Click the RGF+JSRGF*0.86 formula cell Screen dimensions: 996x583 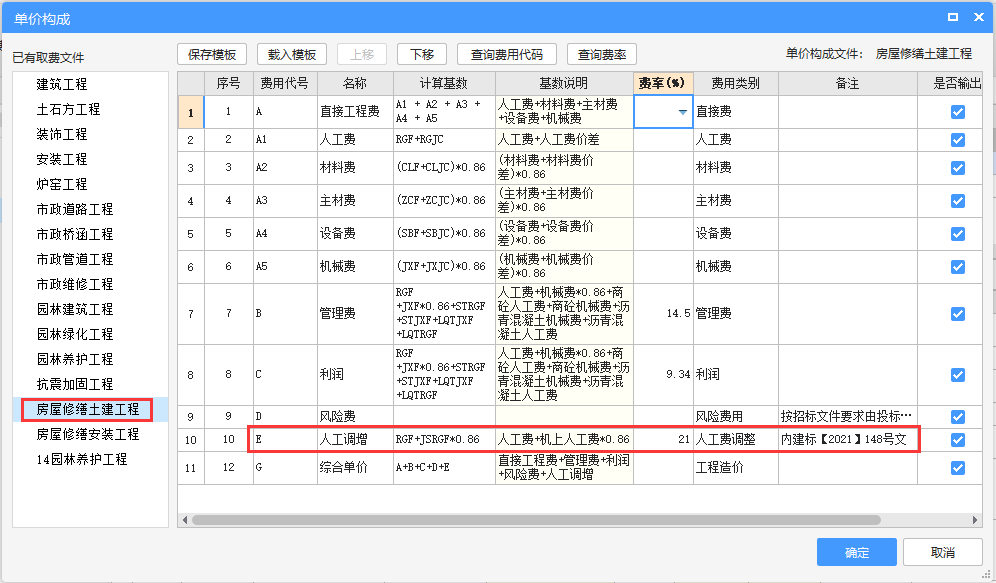point(444,439)
